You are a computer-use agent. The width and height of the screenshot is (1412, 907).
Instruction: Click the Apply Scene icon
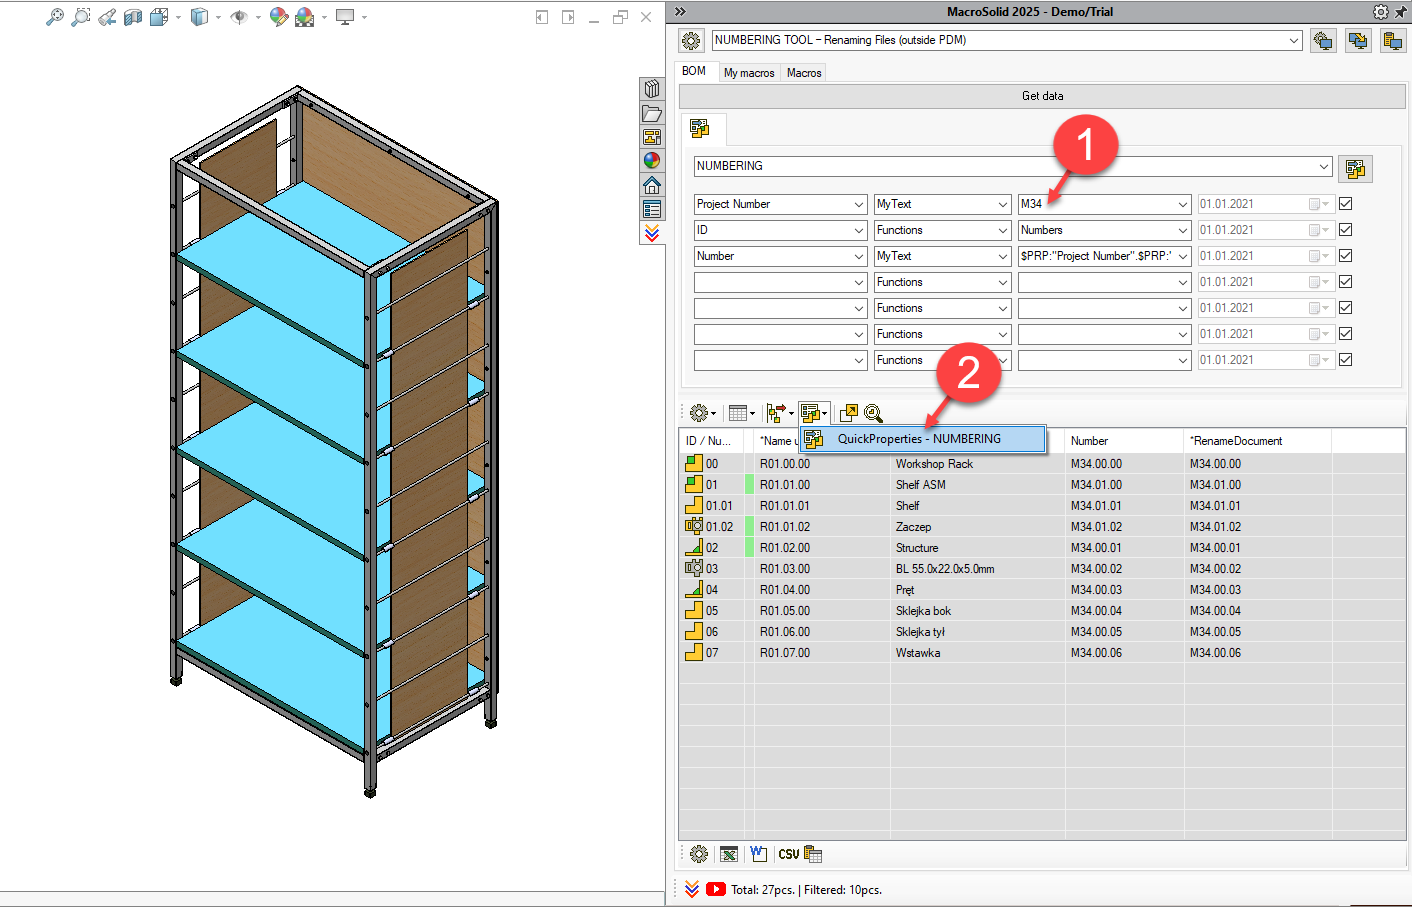coord(305,17)
